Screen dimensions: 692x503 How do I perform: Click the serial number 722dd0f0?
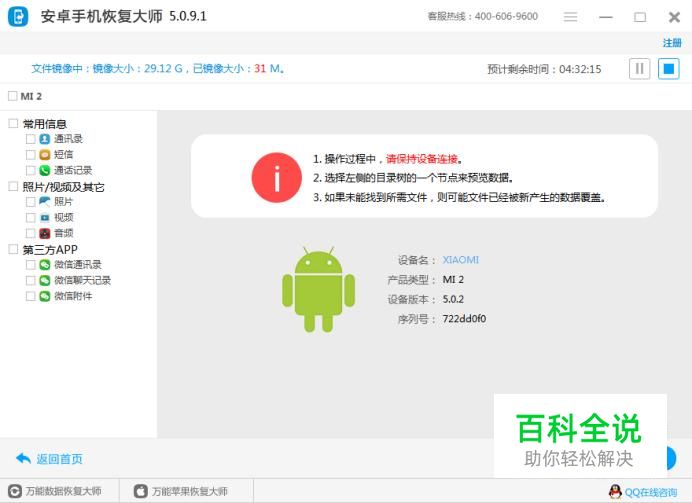click(464, 319)
